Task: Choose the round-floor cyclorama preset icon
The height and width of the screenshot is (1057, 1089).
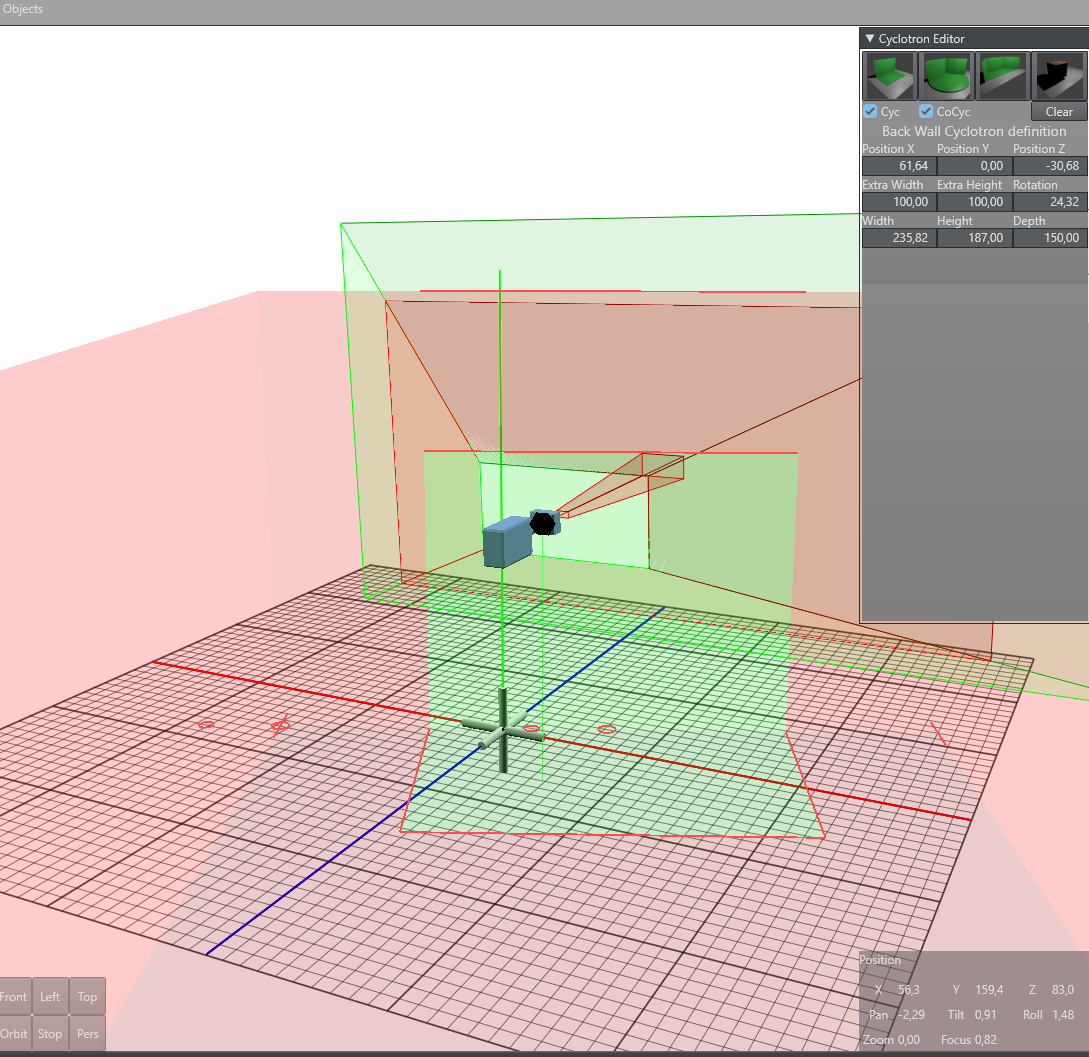Action: [945, 76]
